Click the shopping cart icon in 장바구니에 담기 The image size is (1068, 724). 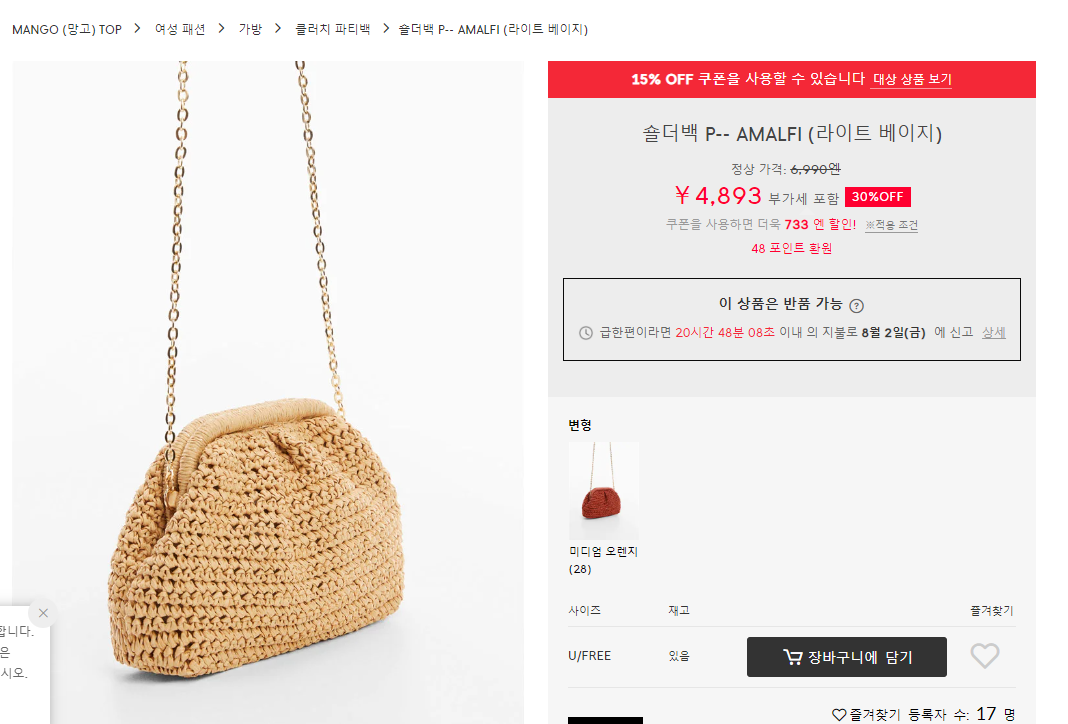click(x=792, y=657)
